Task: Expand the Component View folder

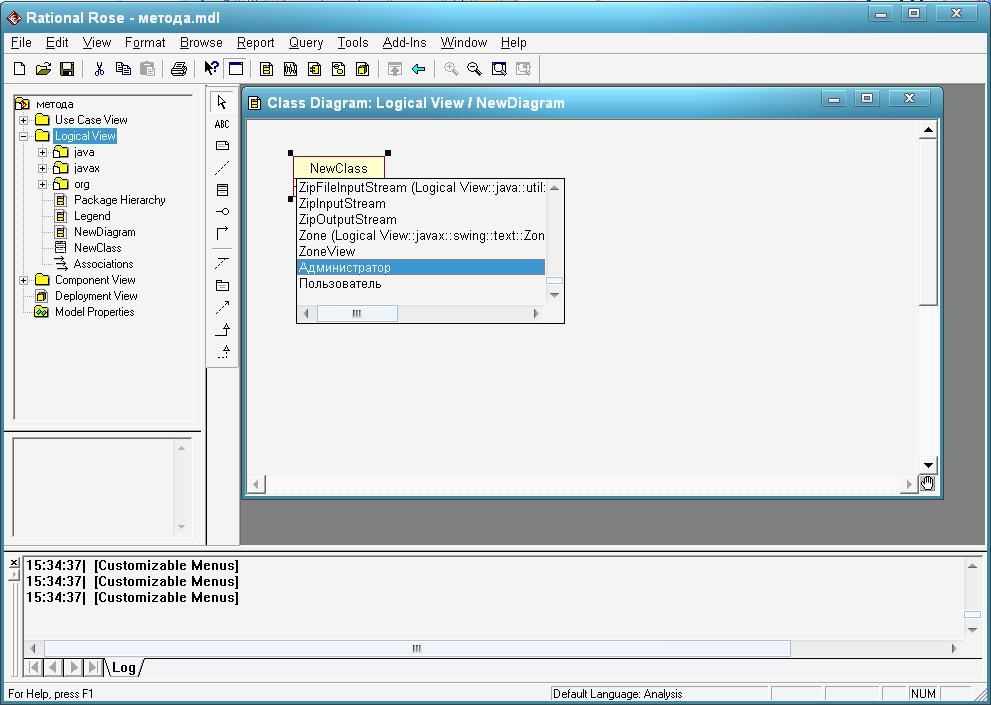Action: pos(23,280)
